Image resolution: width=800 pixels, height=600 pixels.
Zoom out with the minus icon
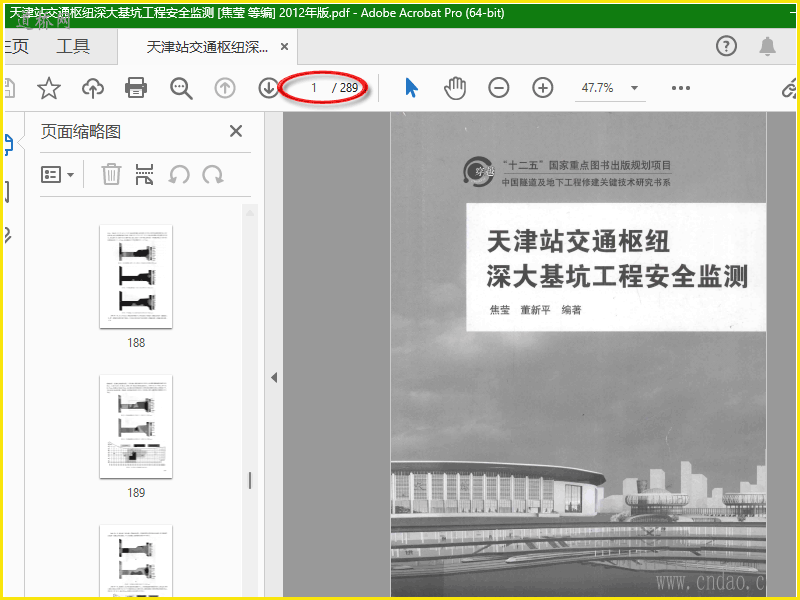[498, 88]
